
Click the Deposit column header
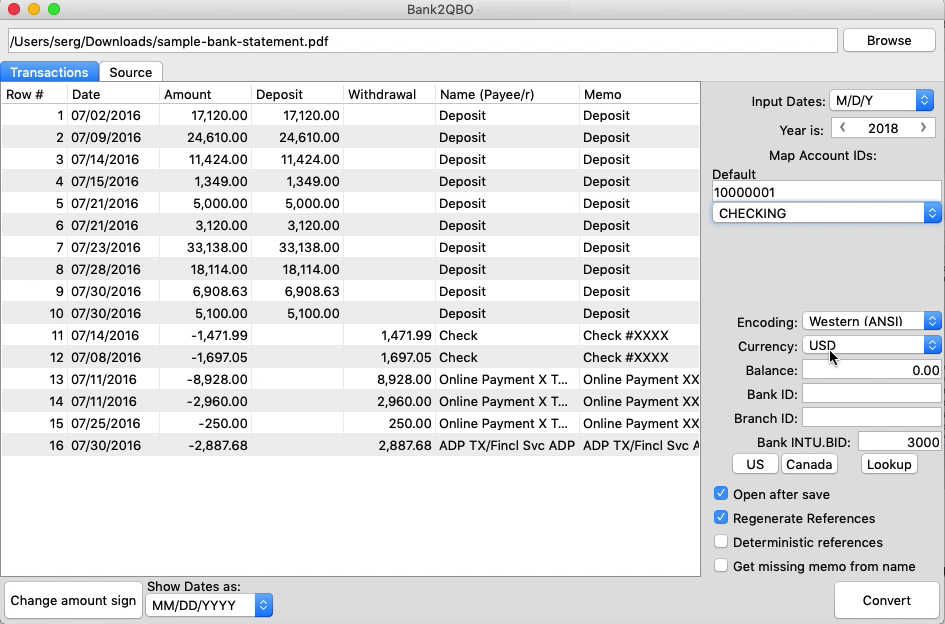point(298,95)
